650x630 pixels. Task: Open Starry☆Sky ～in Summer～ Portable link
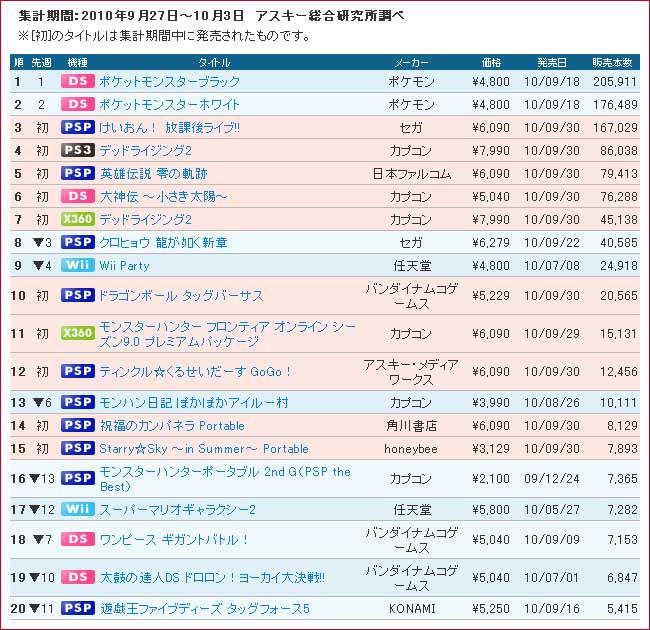[204, 448]
